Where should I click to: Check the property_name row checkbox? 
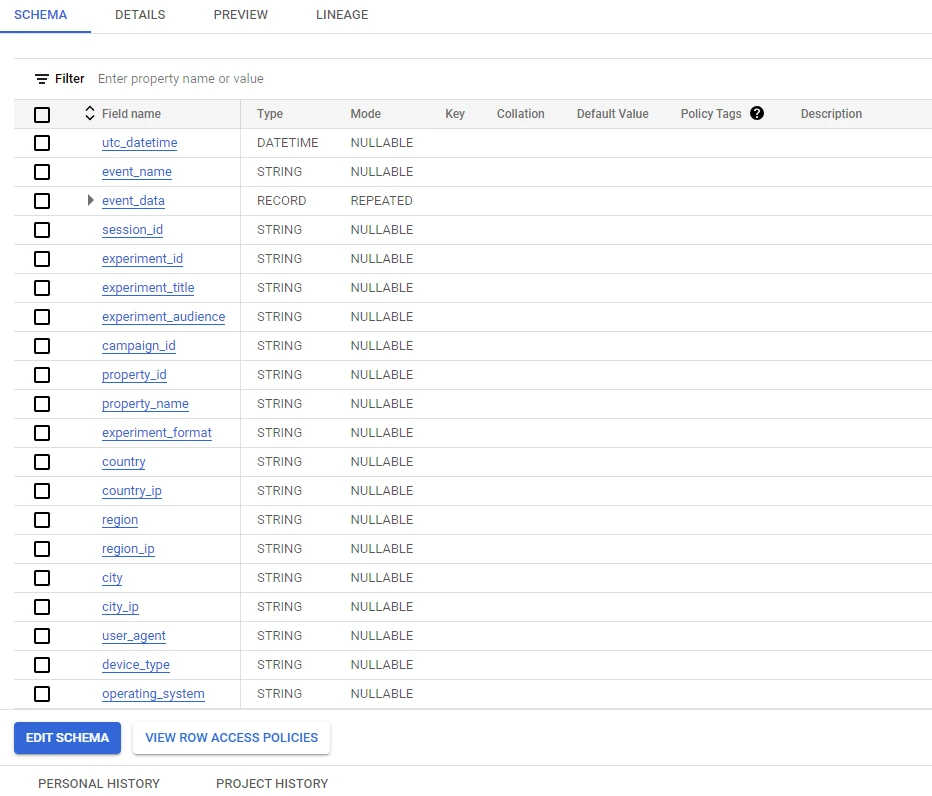pos(42,404)
